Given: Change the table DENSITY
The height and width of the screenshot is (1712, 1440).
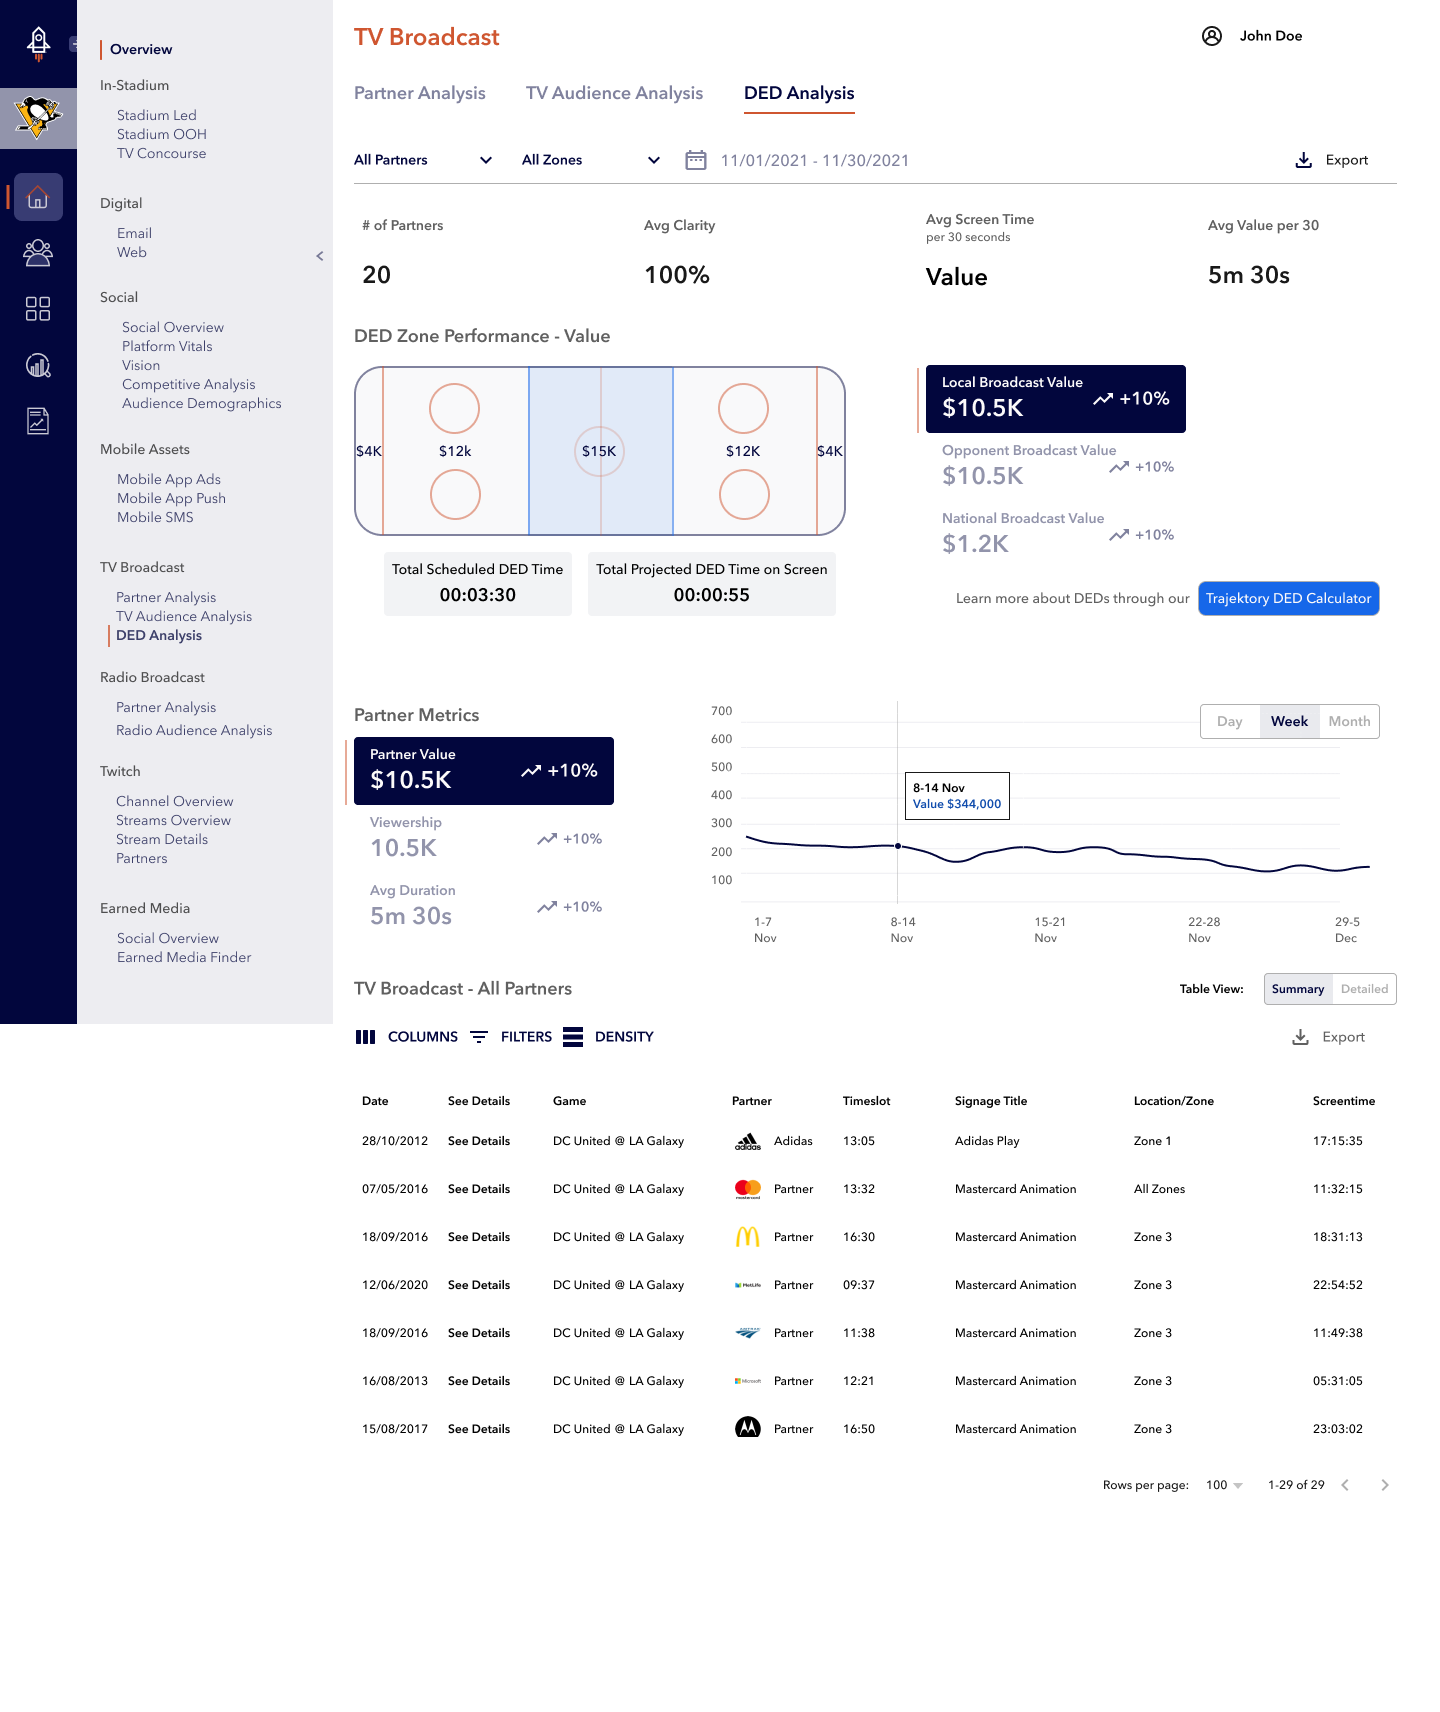Looking at the screenshot, I should click(608, 1037).
